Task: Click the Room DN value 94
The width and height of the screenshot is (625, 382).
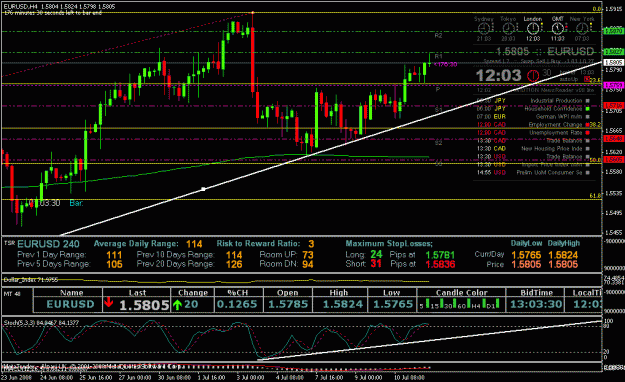Action: (308, 264)
